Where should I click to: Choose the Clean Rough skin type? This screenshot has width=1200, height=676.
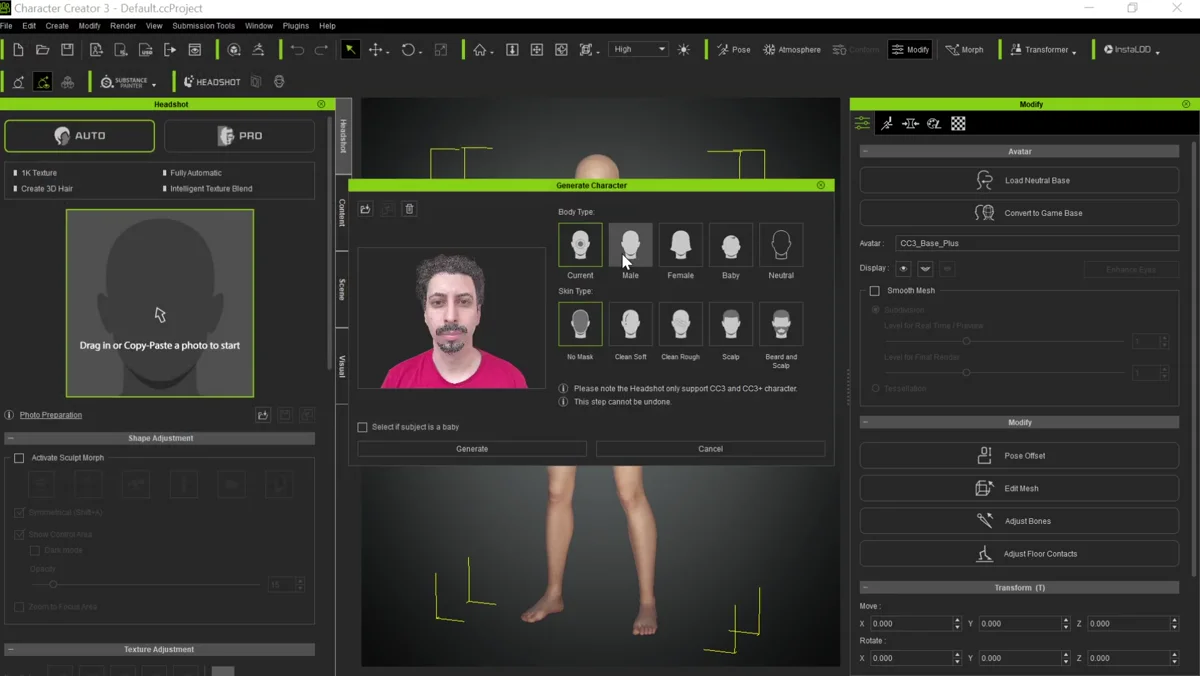coord(680,324)
